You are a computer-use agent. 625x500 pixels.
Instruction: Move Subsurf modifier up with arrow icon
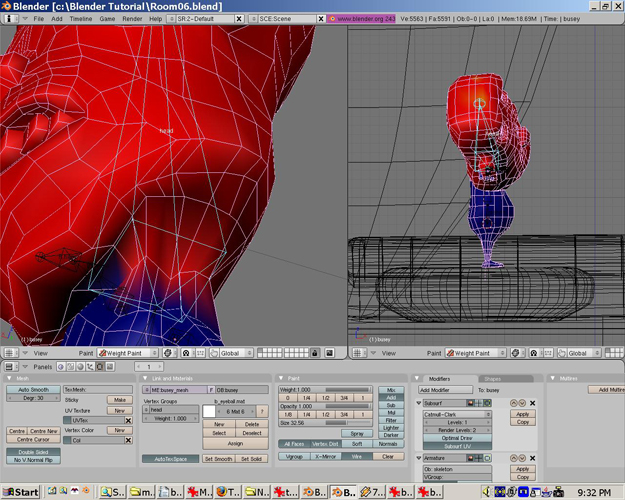[x=514, y=403]
